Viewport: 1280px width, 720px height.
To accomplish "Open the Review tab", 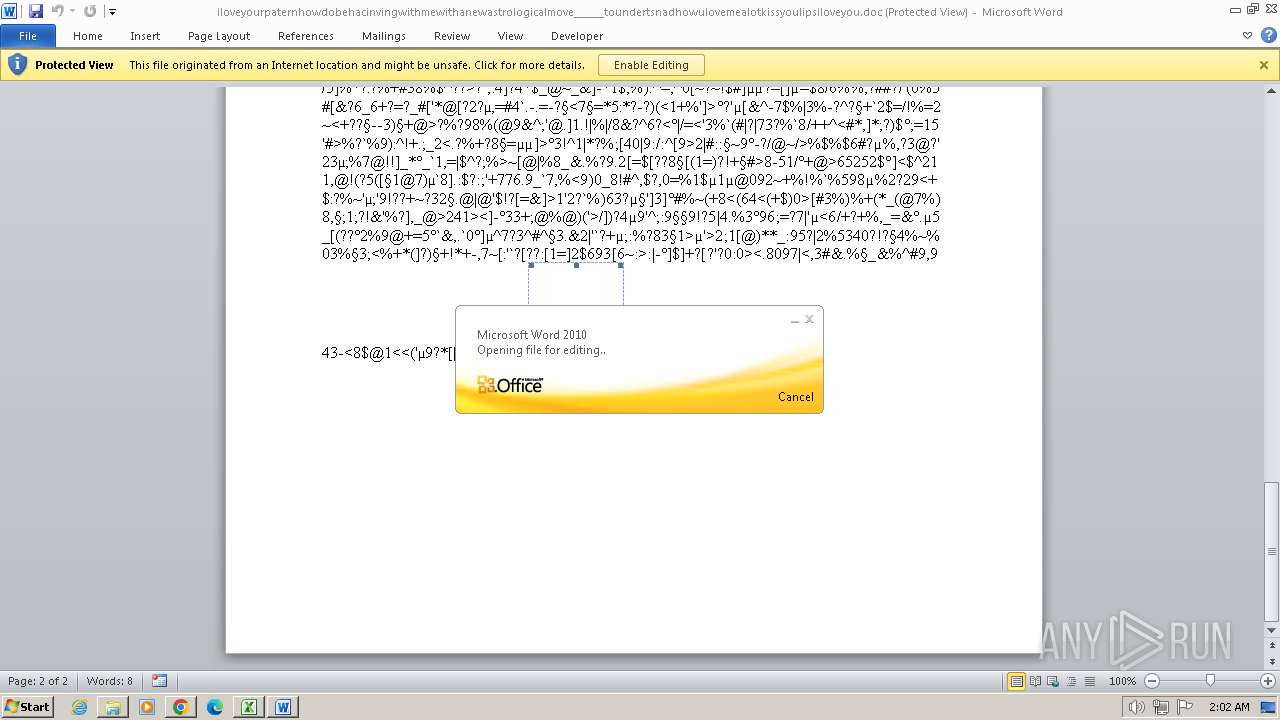I will click(x=452, y=36).
